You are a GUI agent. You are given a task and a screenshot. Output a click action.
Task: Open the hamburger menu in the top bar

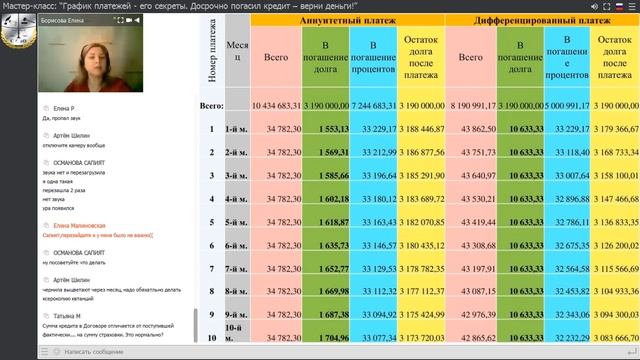click(x=632, y=7)
